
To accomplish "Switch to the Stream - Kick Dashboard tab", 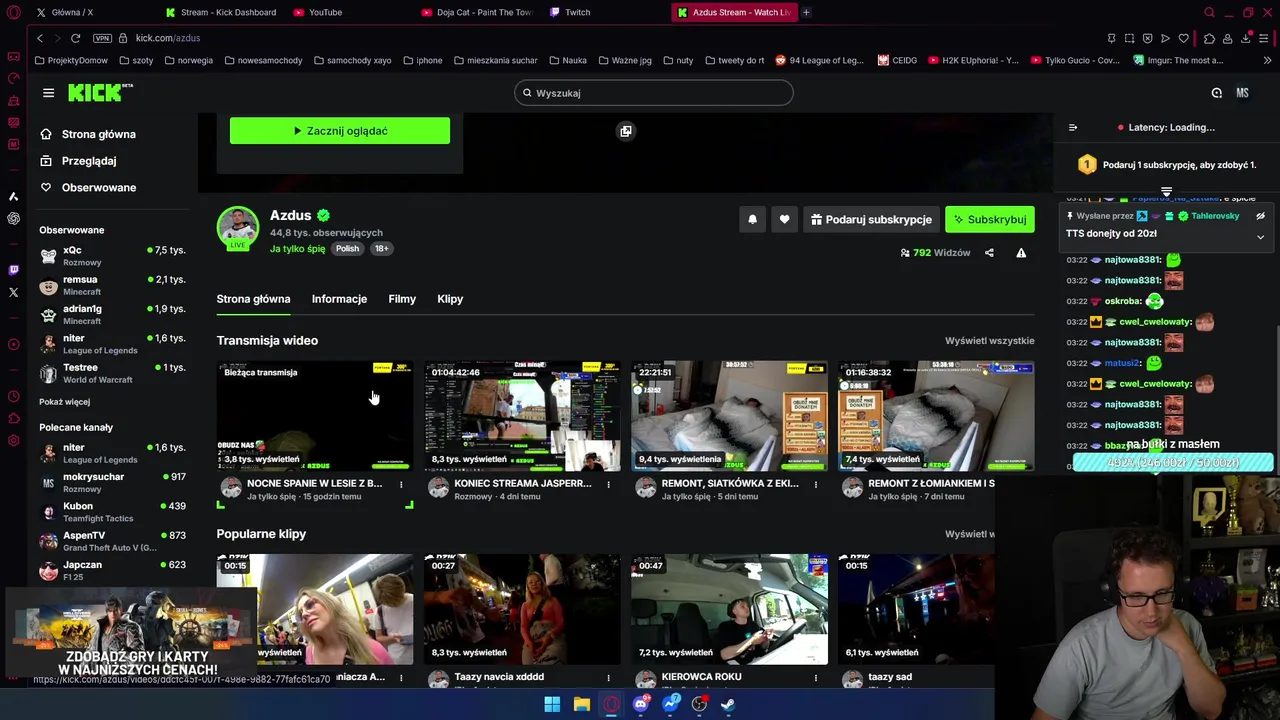I will click(x=220, y=12).
